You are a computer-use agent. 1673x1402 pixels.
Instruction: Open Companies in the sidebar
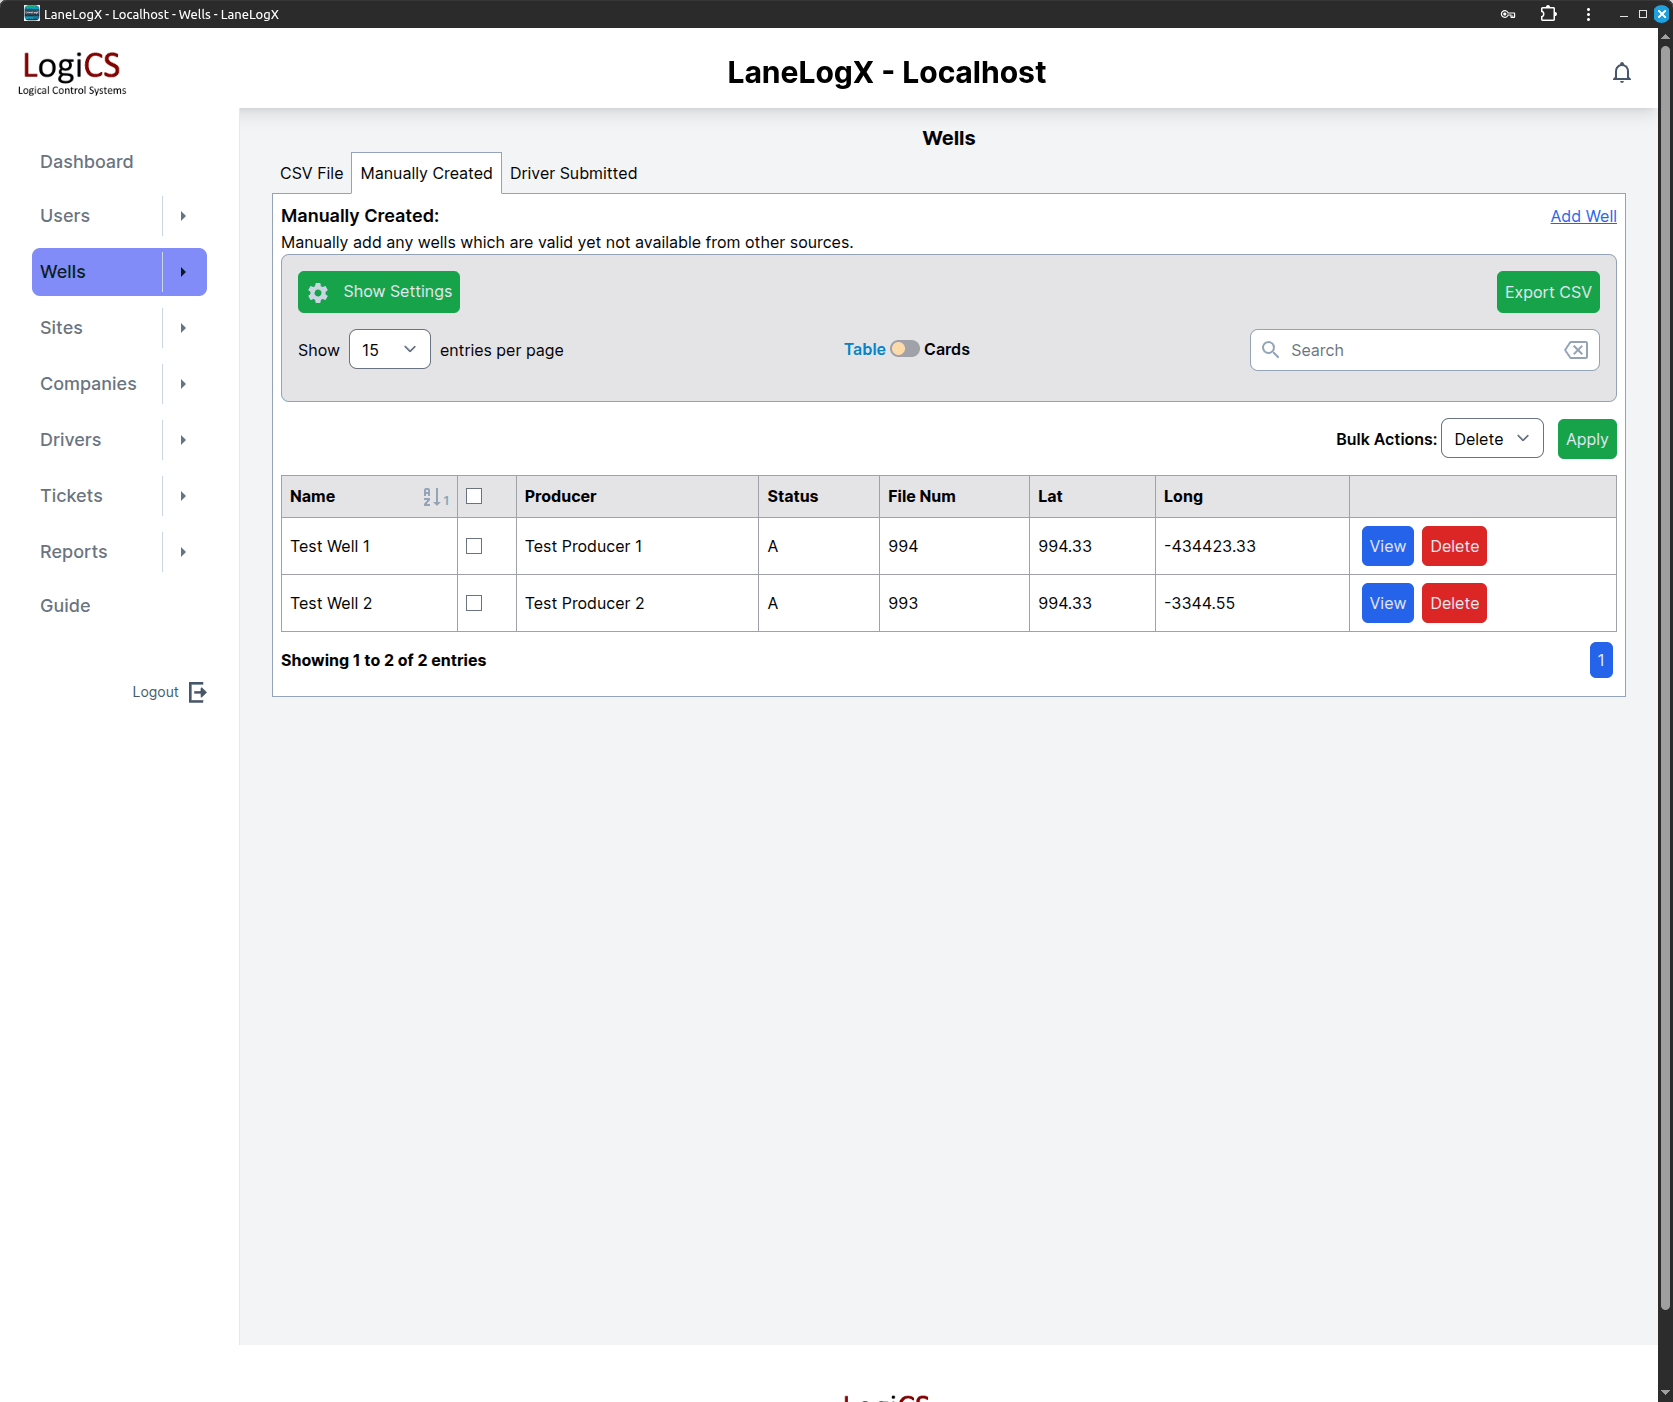click(88, 384)
